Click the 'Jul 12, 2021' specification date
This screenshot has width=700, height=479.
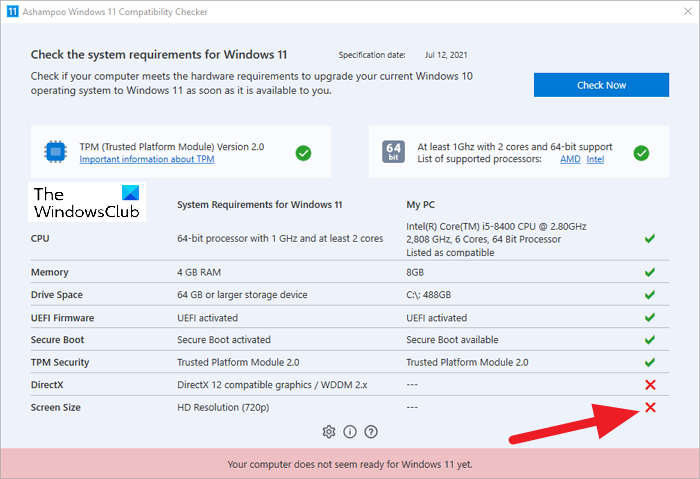(x=446, y=55)
